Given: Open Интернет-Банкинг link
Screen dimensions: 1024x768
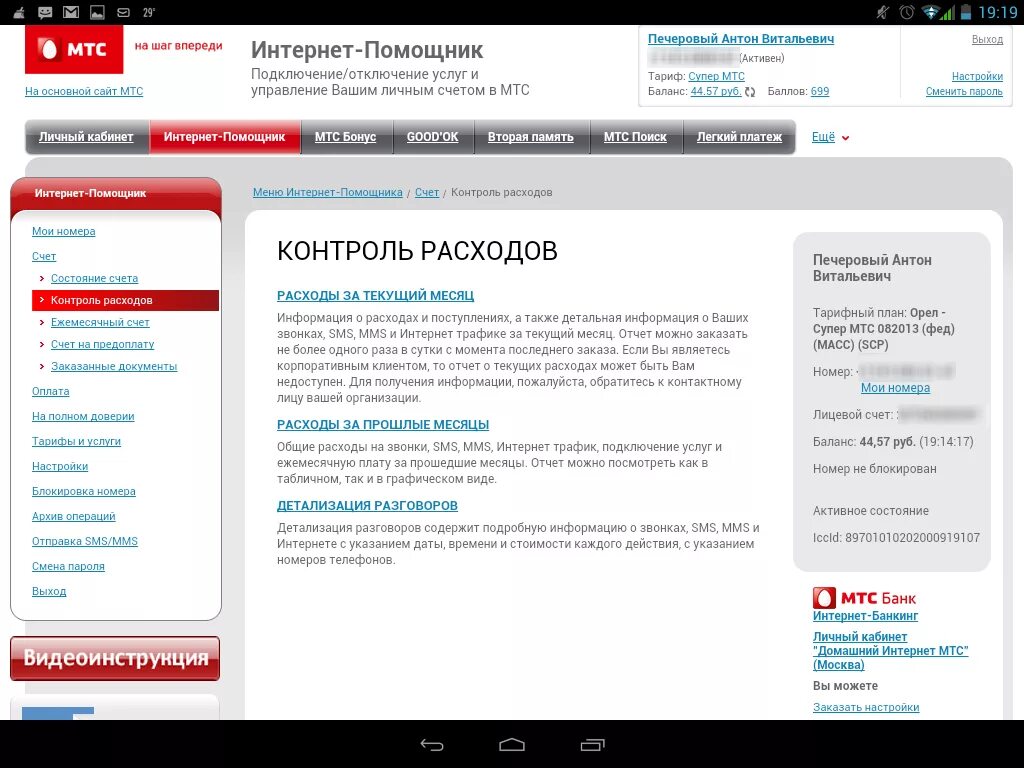Looking at the screenshot, I should click(865, 616).
